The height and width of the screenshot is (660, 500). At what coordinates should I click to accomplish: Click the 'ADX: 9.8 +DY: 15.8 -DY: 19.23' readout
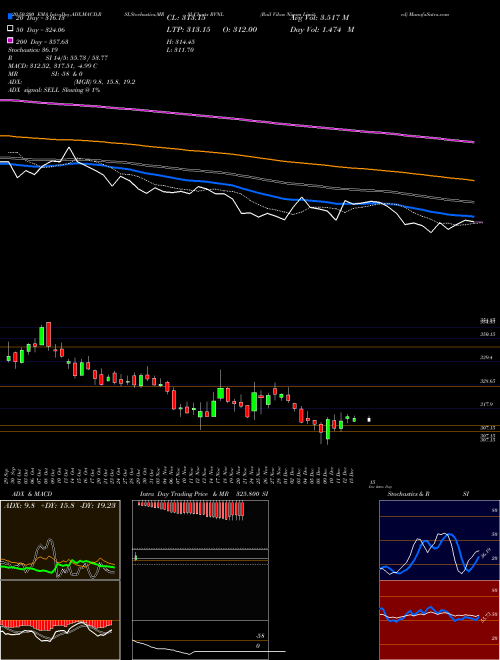pyautogui.click(x=60, y=505)
